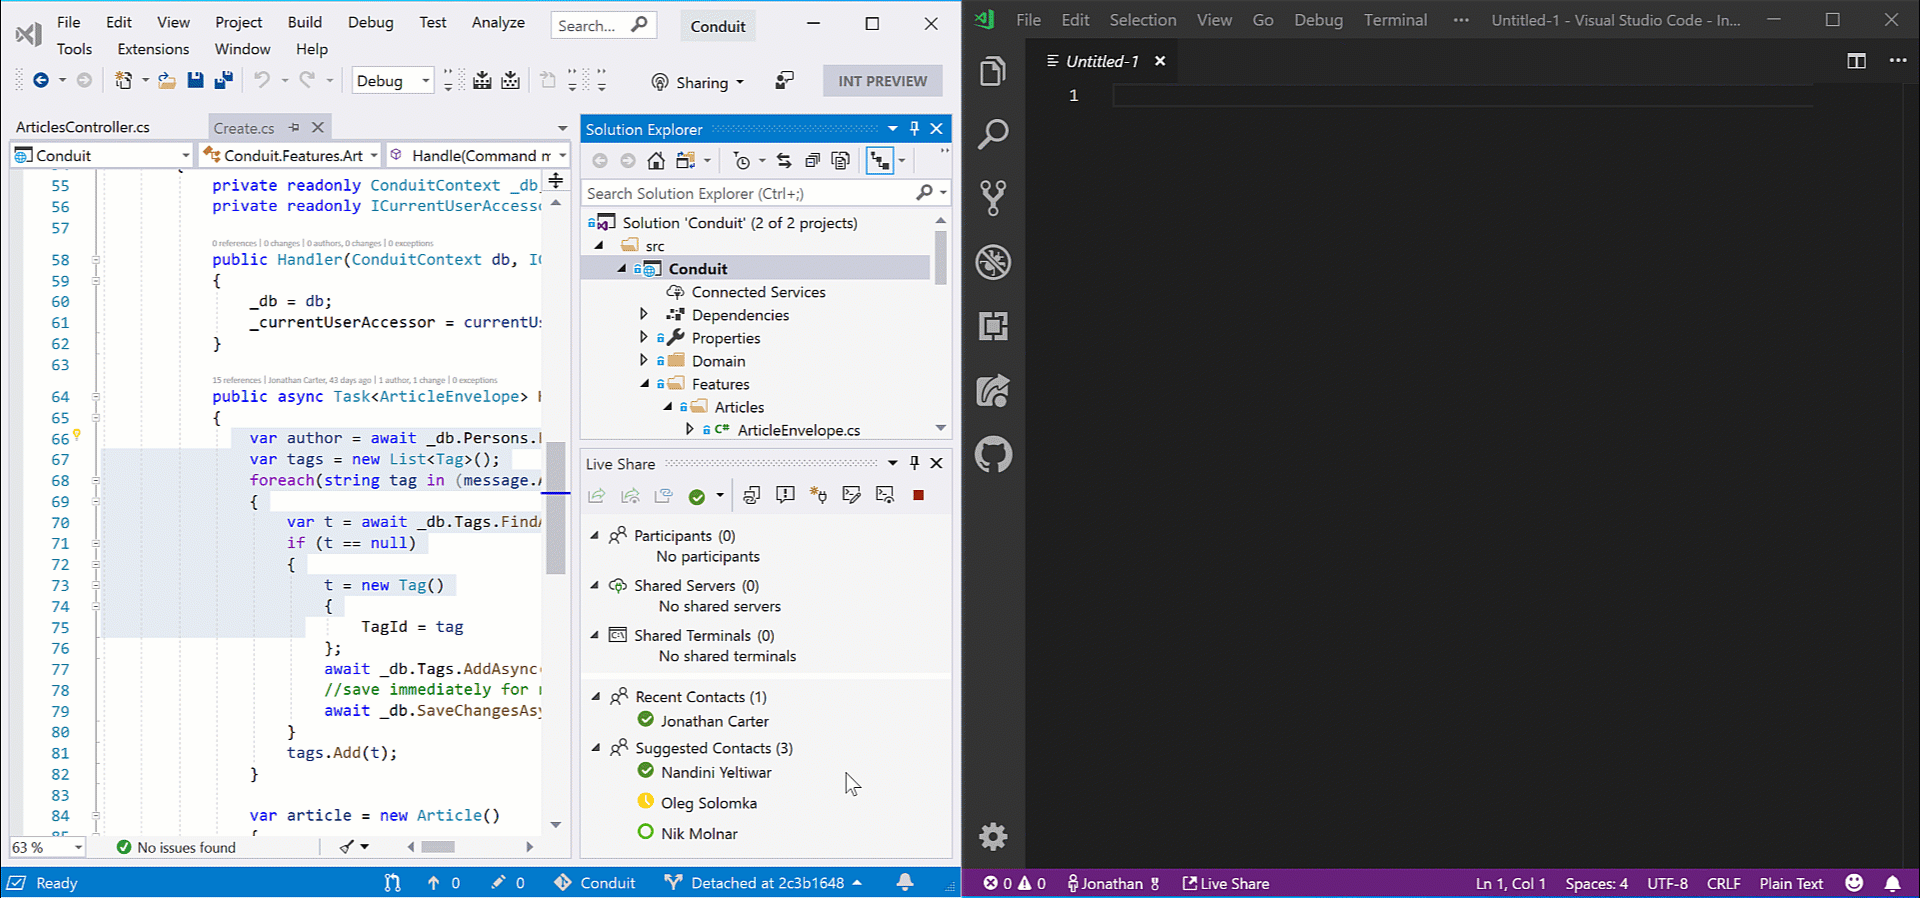Open the Project menu in Visual Studio
1920x898 pixels.
click(x=238, y=22)
